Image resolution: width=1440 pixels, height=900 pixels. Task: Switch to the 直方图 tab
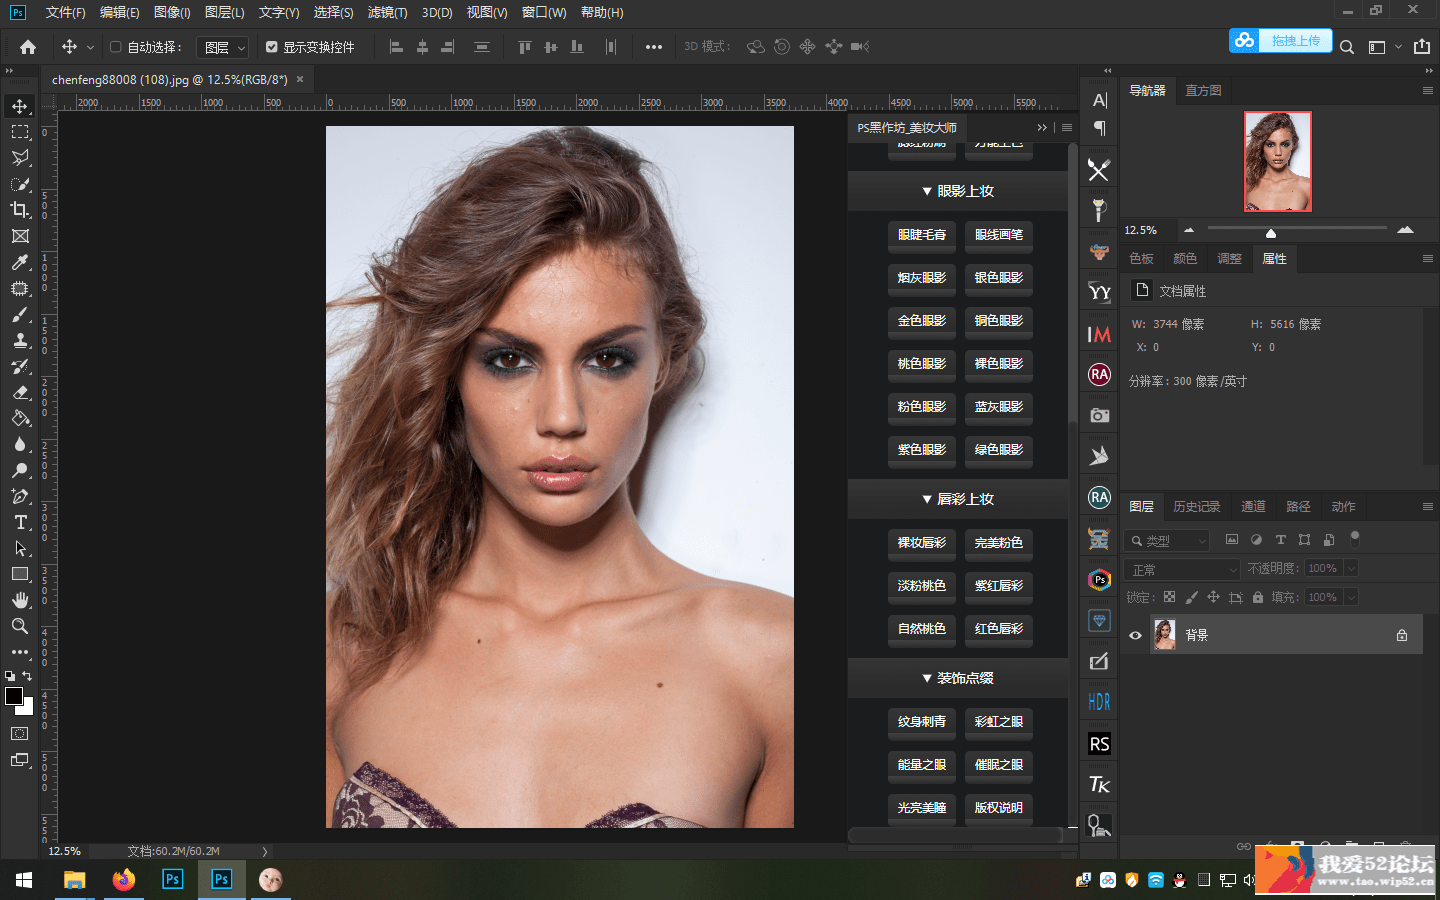1203,90
